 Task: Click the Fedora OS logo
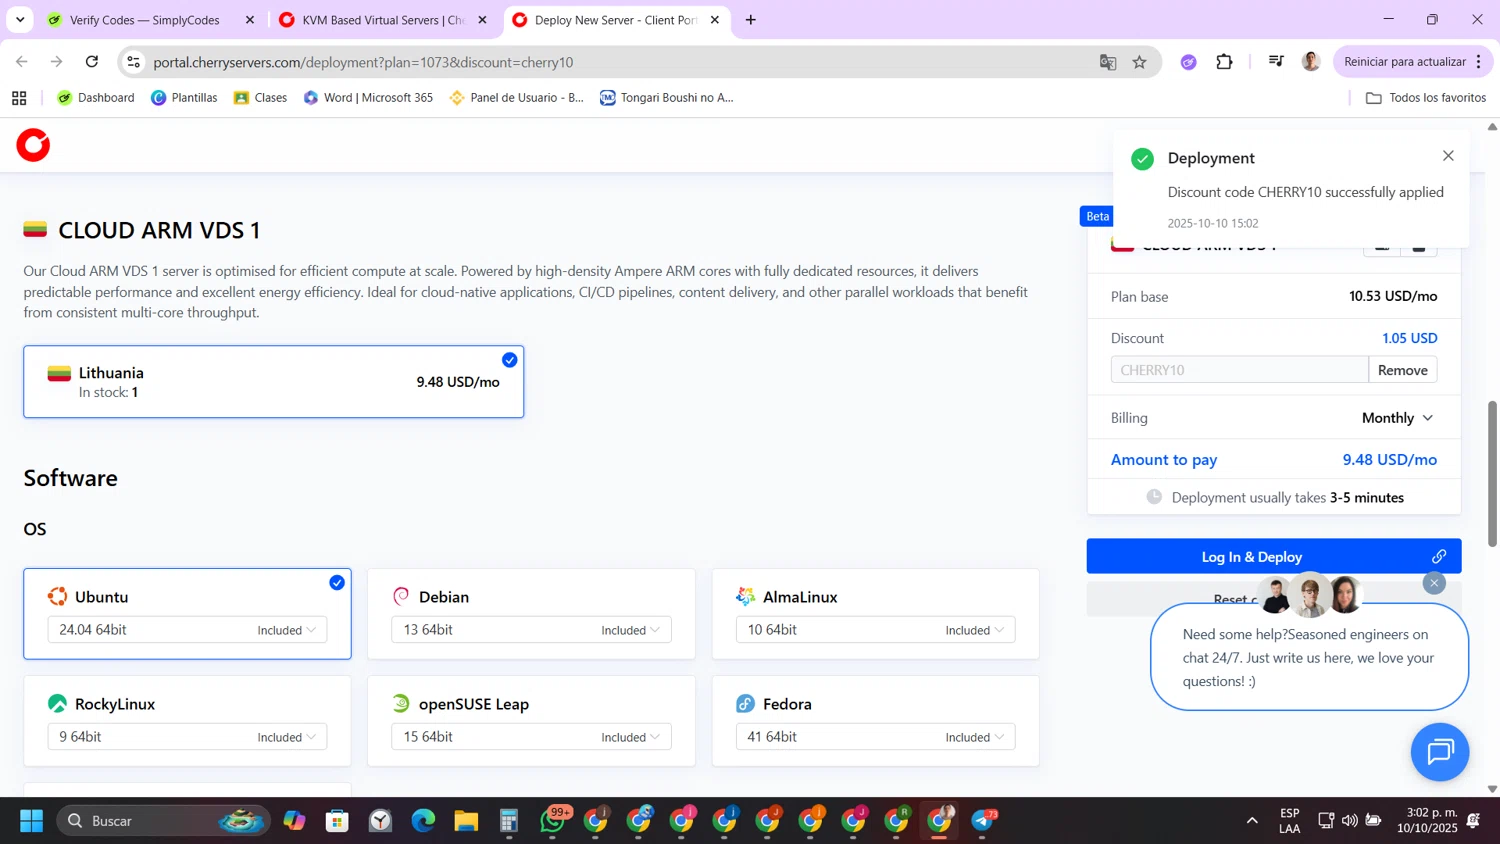(x=745, y=704)
